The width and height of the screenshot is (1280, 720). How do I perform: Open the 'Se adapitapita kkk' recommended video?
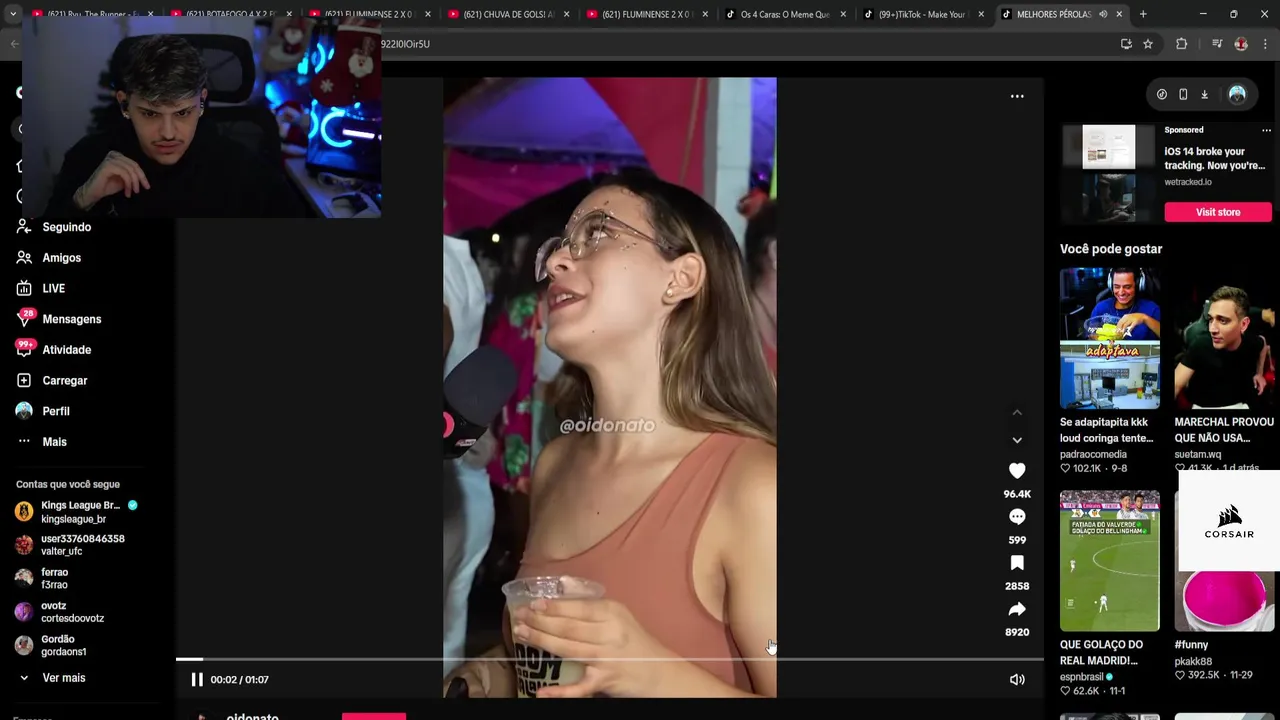[1109, 338]
